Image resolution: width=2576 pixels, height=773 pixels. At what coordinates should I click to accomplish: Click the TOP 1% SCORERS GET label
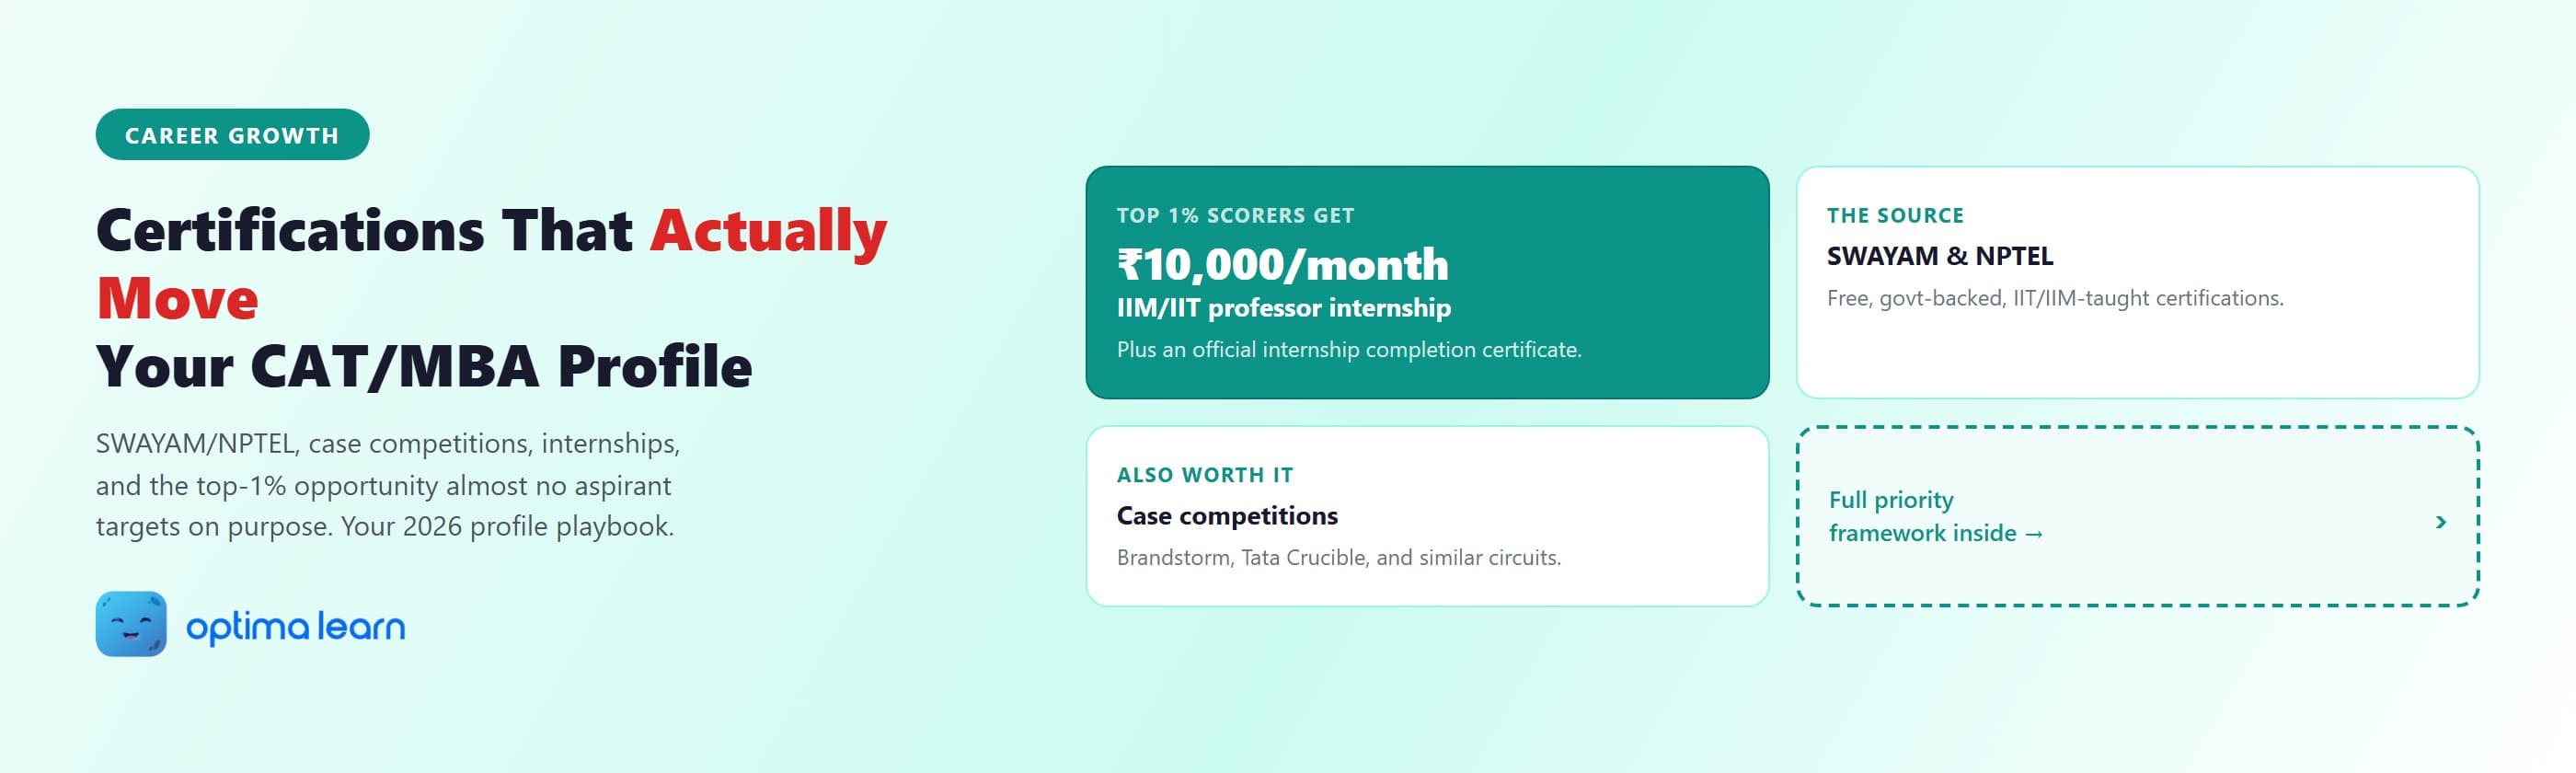tap(1235, 215)
